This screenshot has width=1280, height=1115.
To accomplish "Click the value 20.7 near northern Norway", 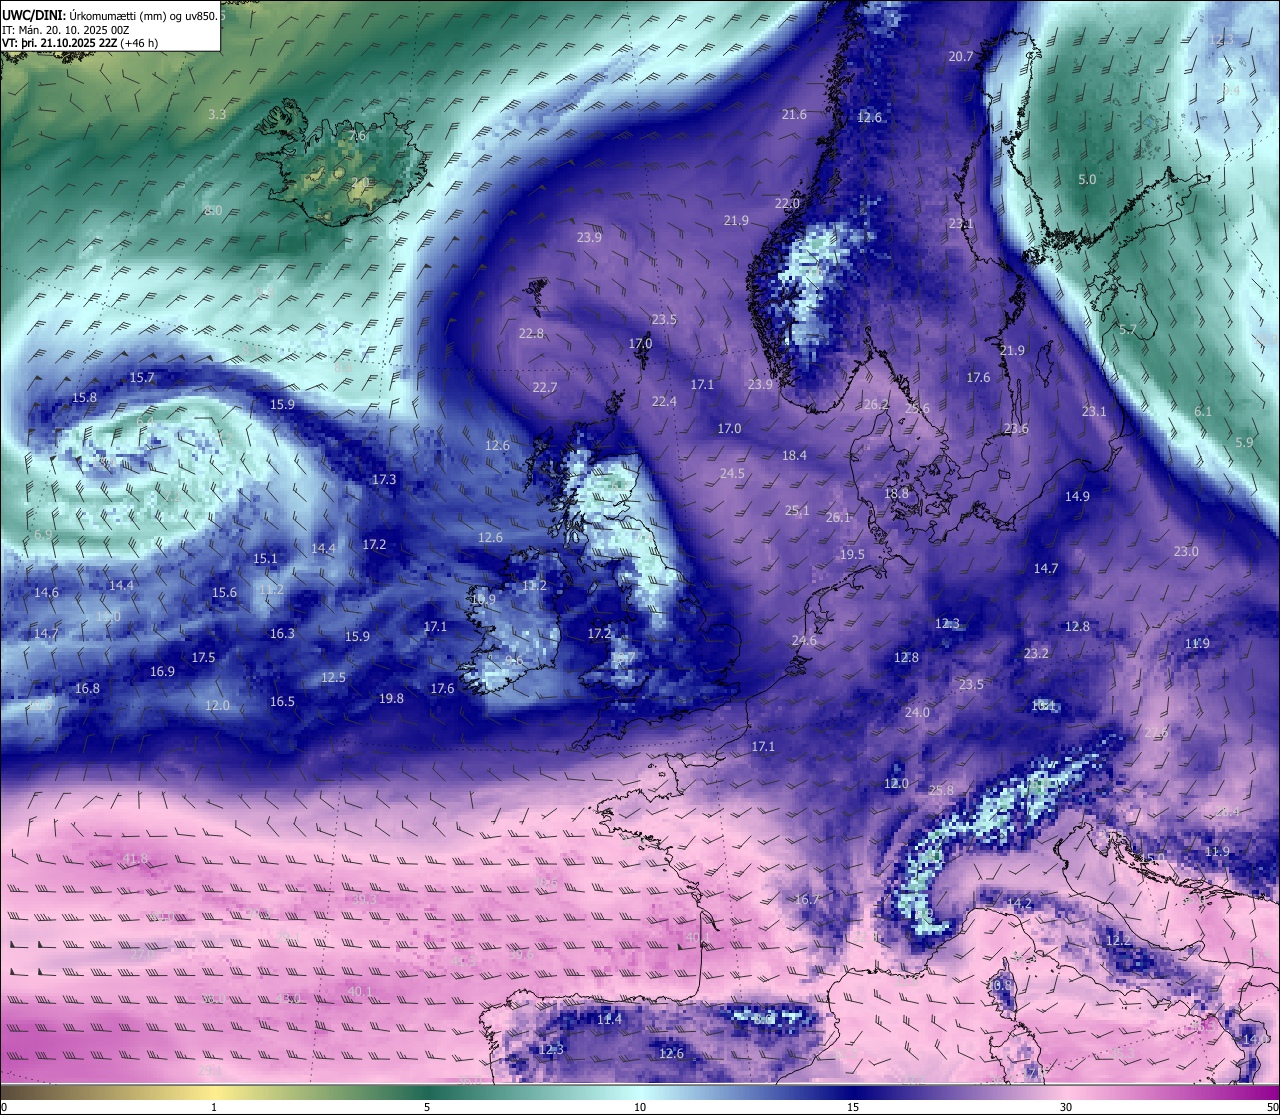I will click(960, 56).
